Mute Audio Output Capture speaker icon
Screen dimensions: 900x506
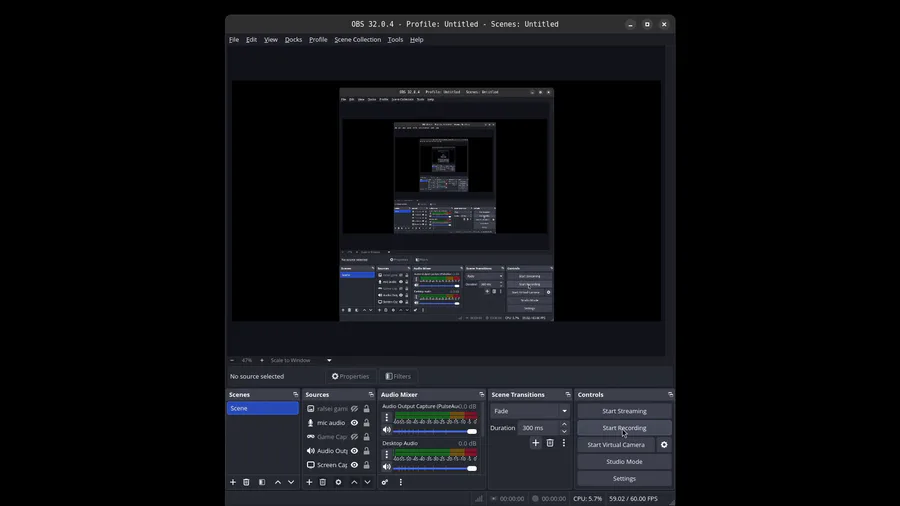(387, 430)
